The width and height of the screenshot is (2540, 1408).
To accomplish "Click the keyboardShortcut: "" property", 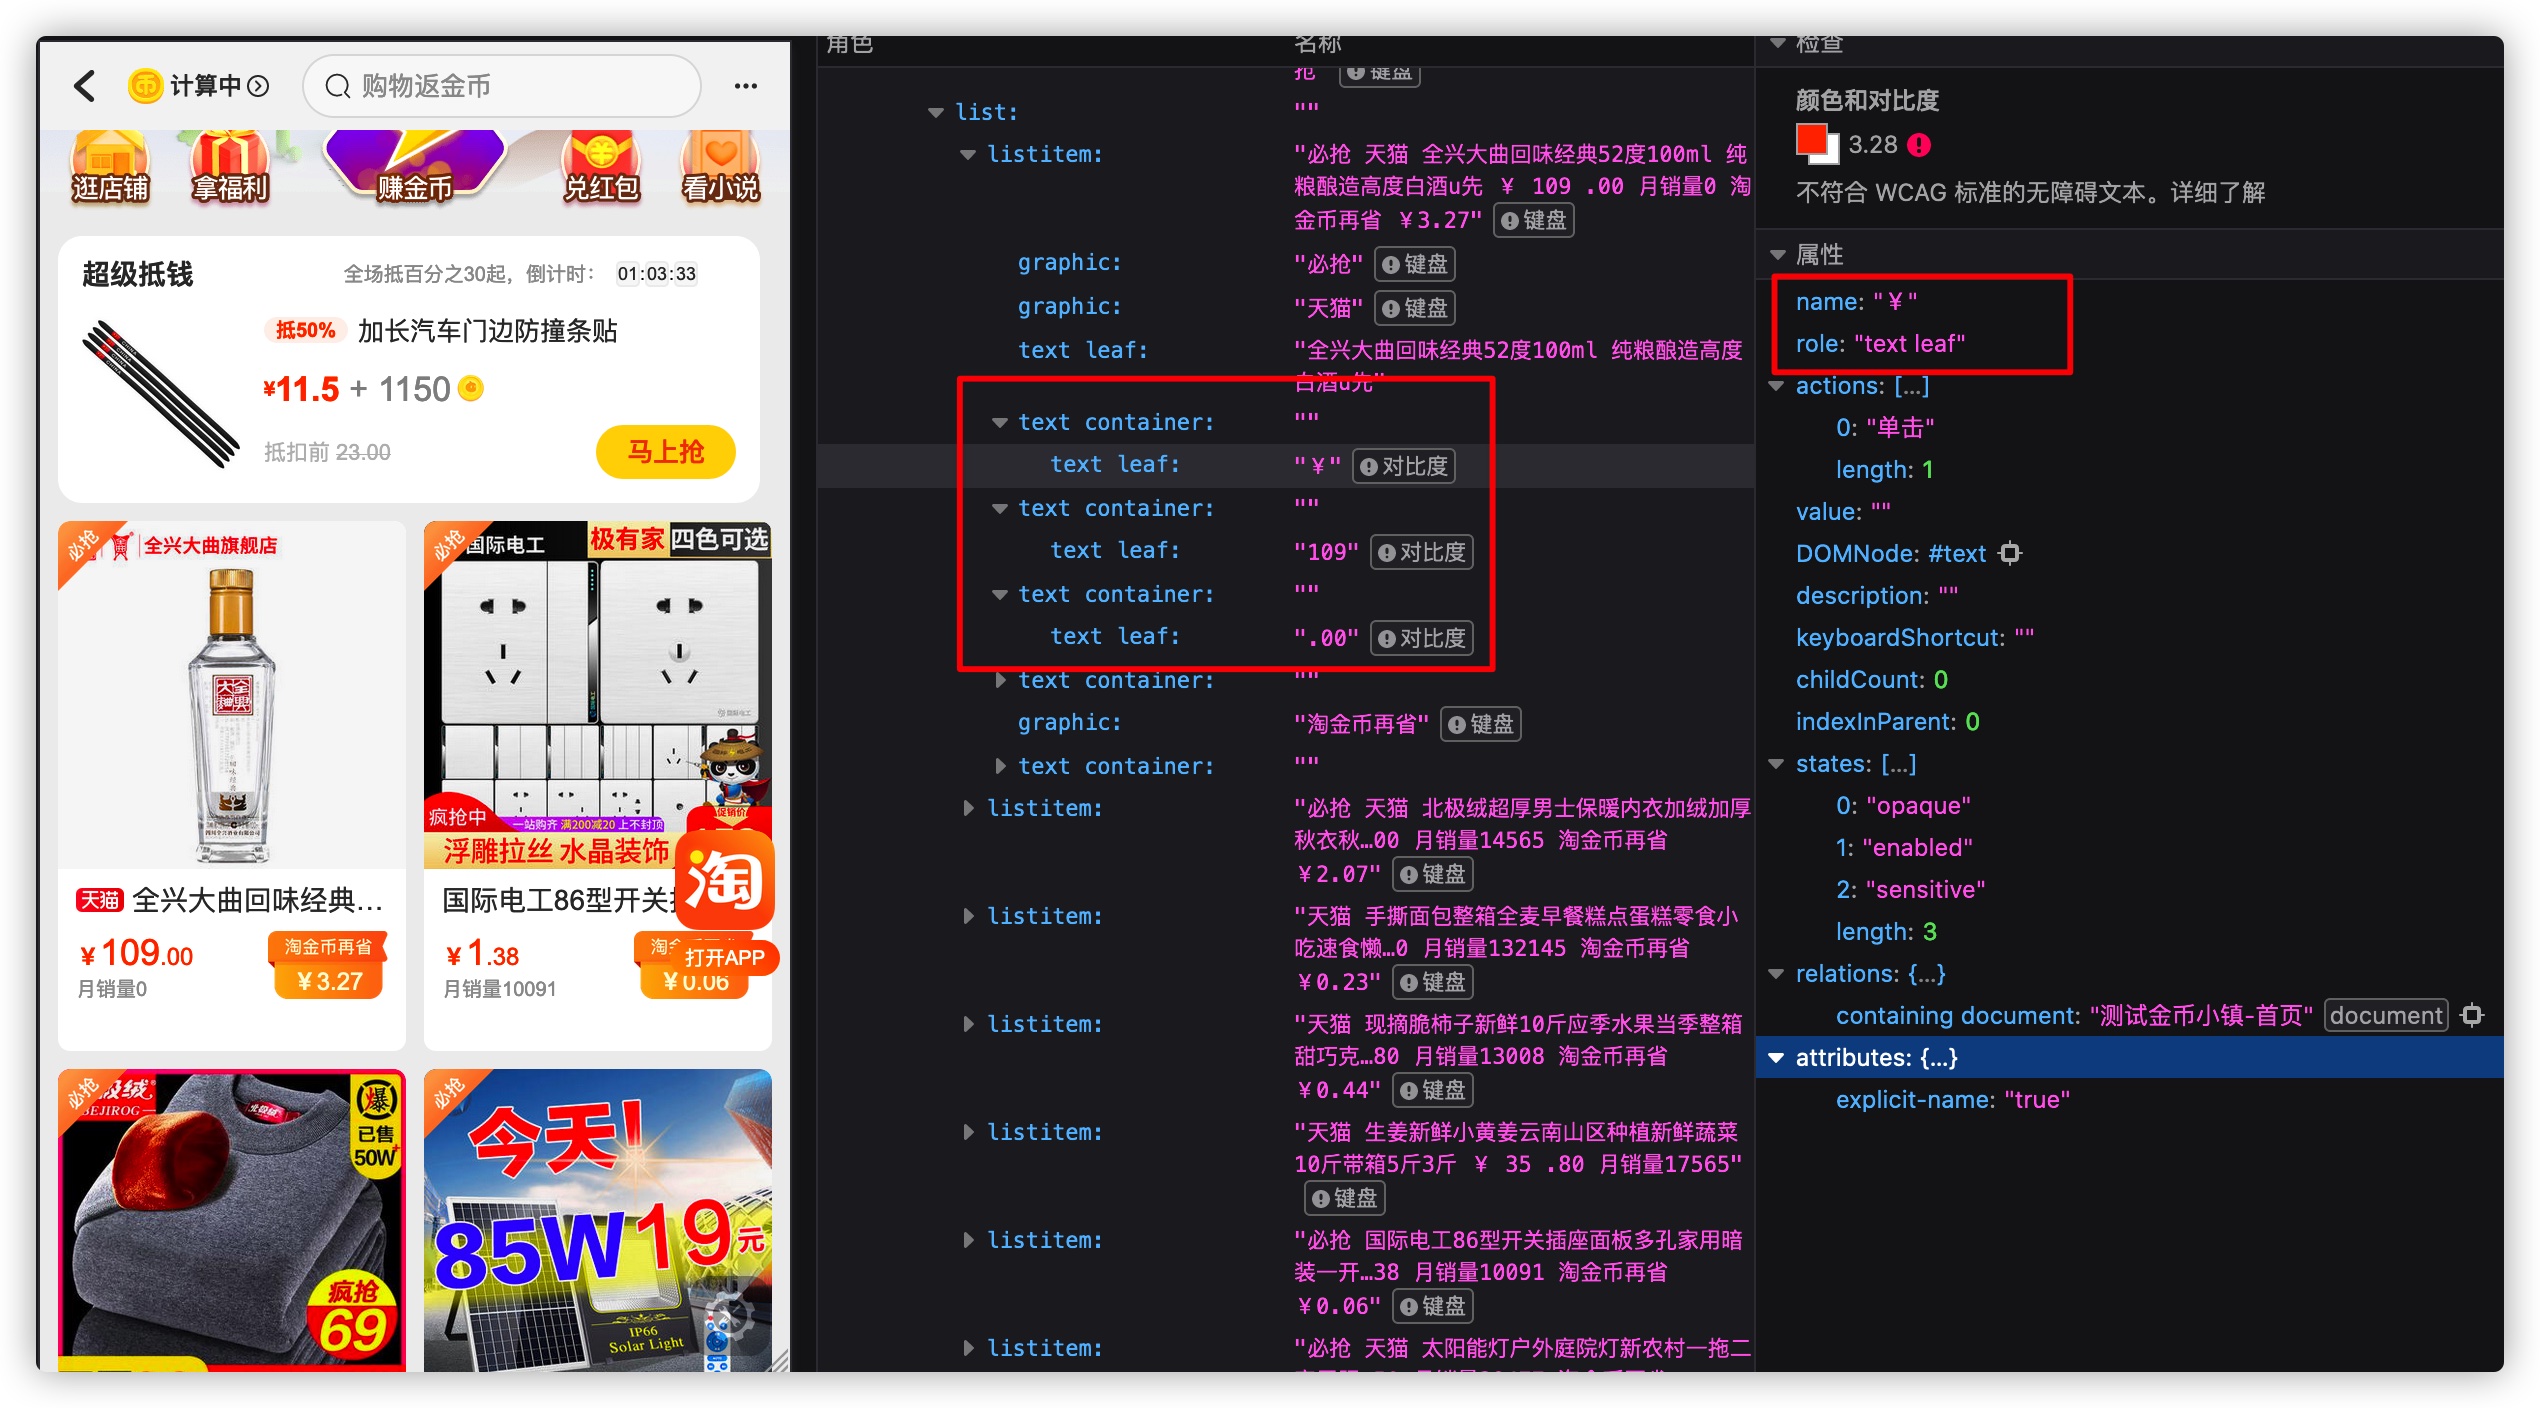I will (1914, 638).
